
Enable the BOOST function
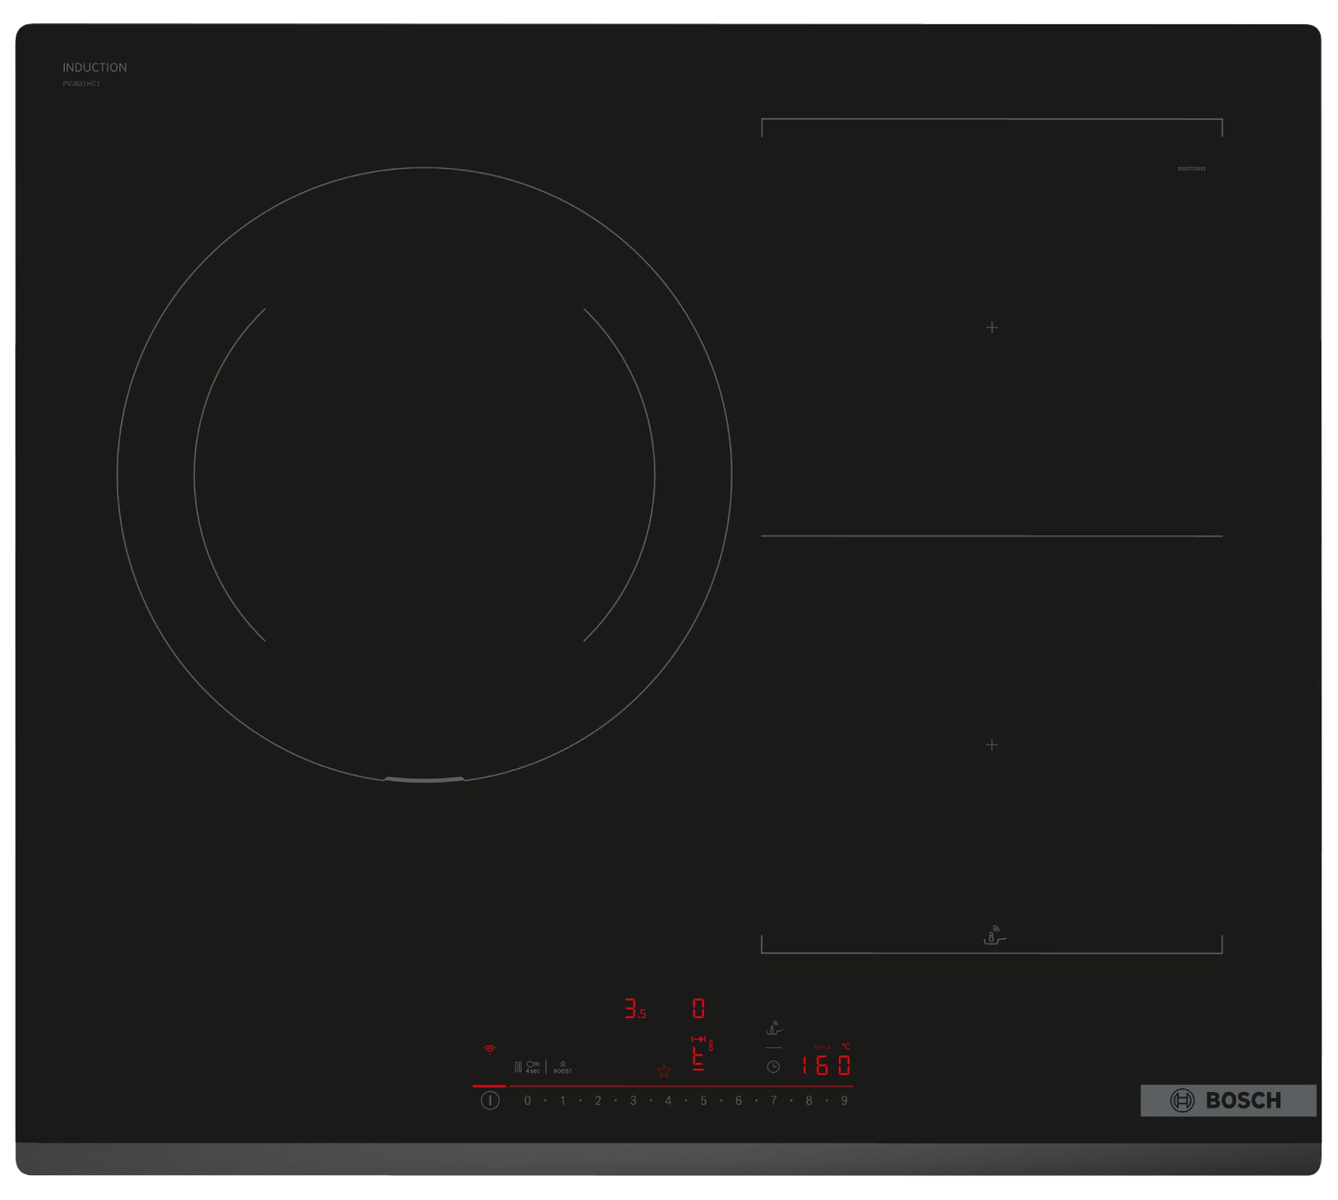pos(562,1068)
